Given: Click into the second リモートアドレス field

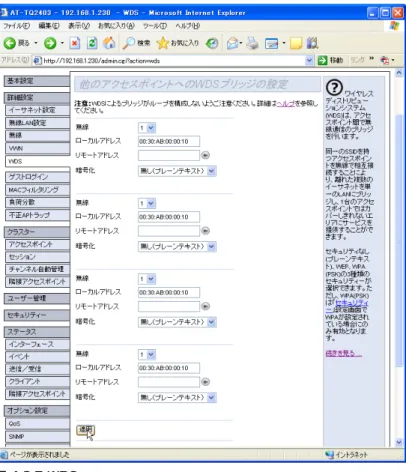Looking at the screenshot, I should click(x=169, y=231).
